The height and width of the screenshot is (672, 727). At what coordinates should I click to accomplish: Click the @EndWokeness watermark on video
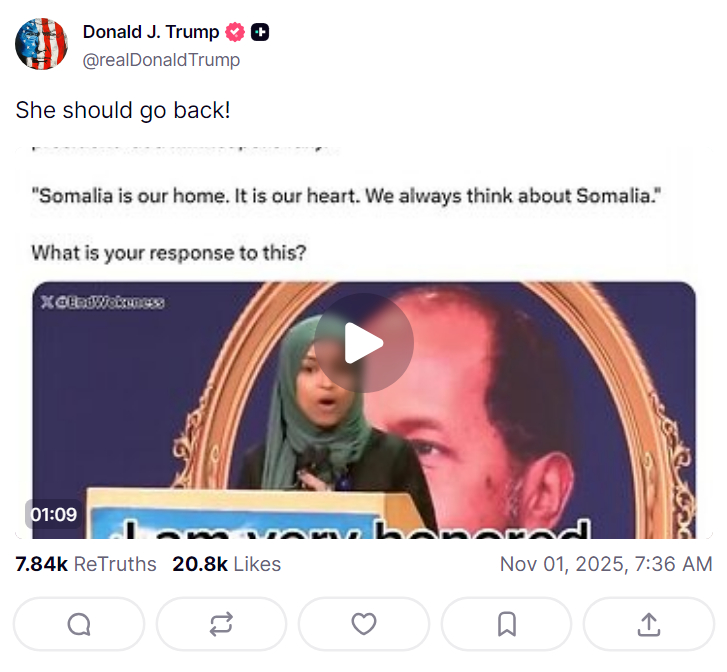pos(102,302)
